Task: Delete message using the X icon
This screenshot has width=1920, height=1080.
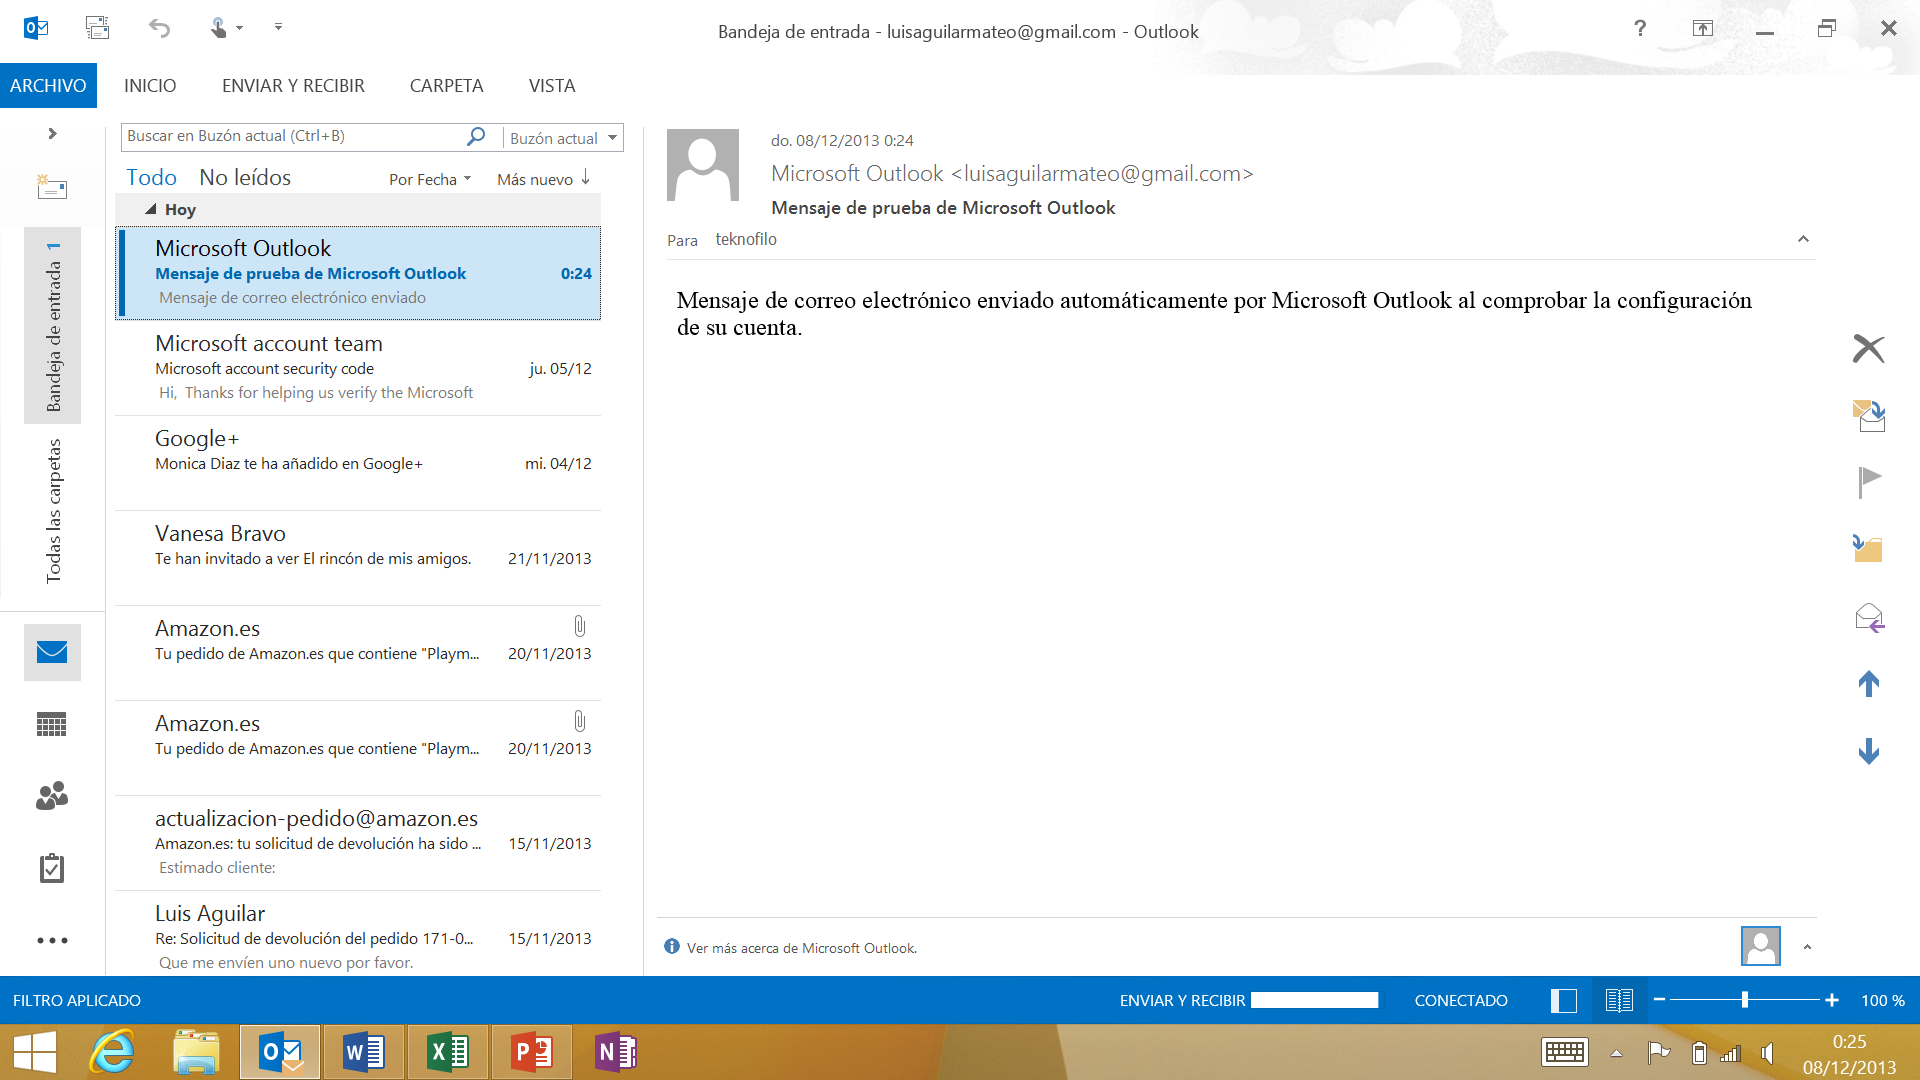Action: pyautogui.click(x=1868, y=349)
